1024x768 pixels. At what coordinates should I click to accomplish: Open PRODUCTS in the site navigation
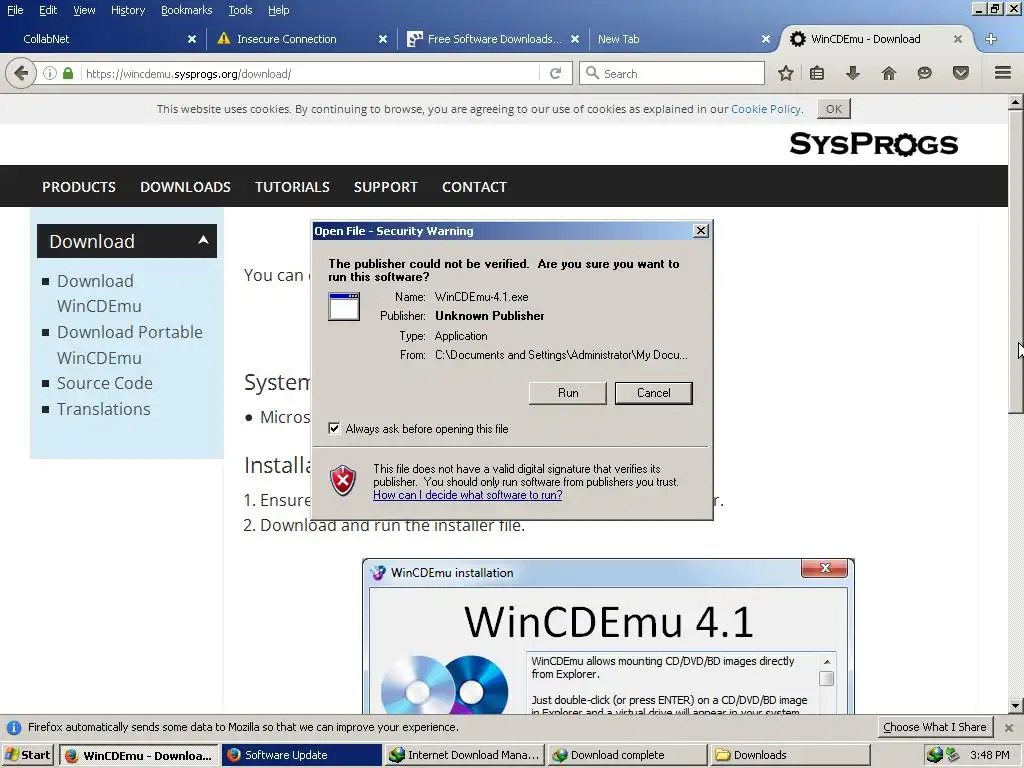click(x=79, y=187)
